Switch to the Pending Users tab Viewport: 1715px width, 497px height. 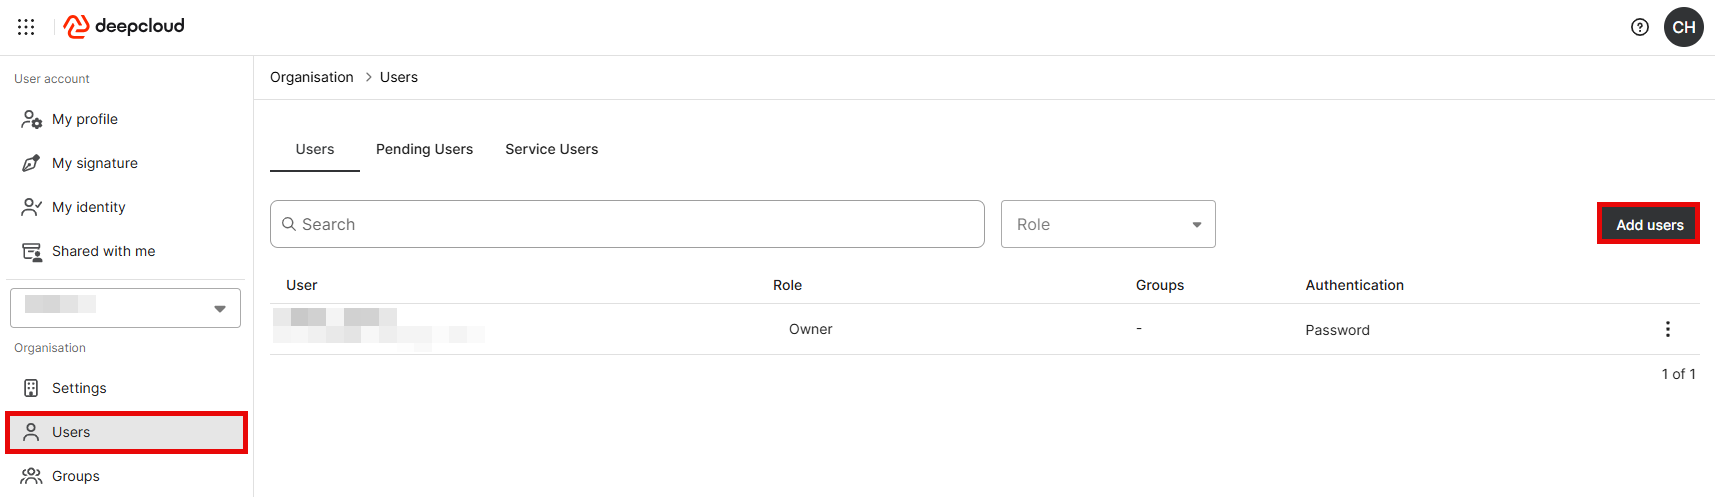click(x=424, y=149)
